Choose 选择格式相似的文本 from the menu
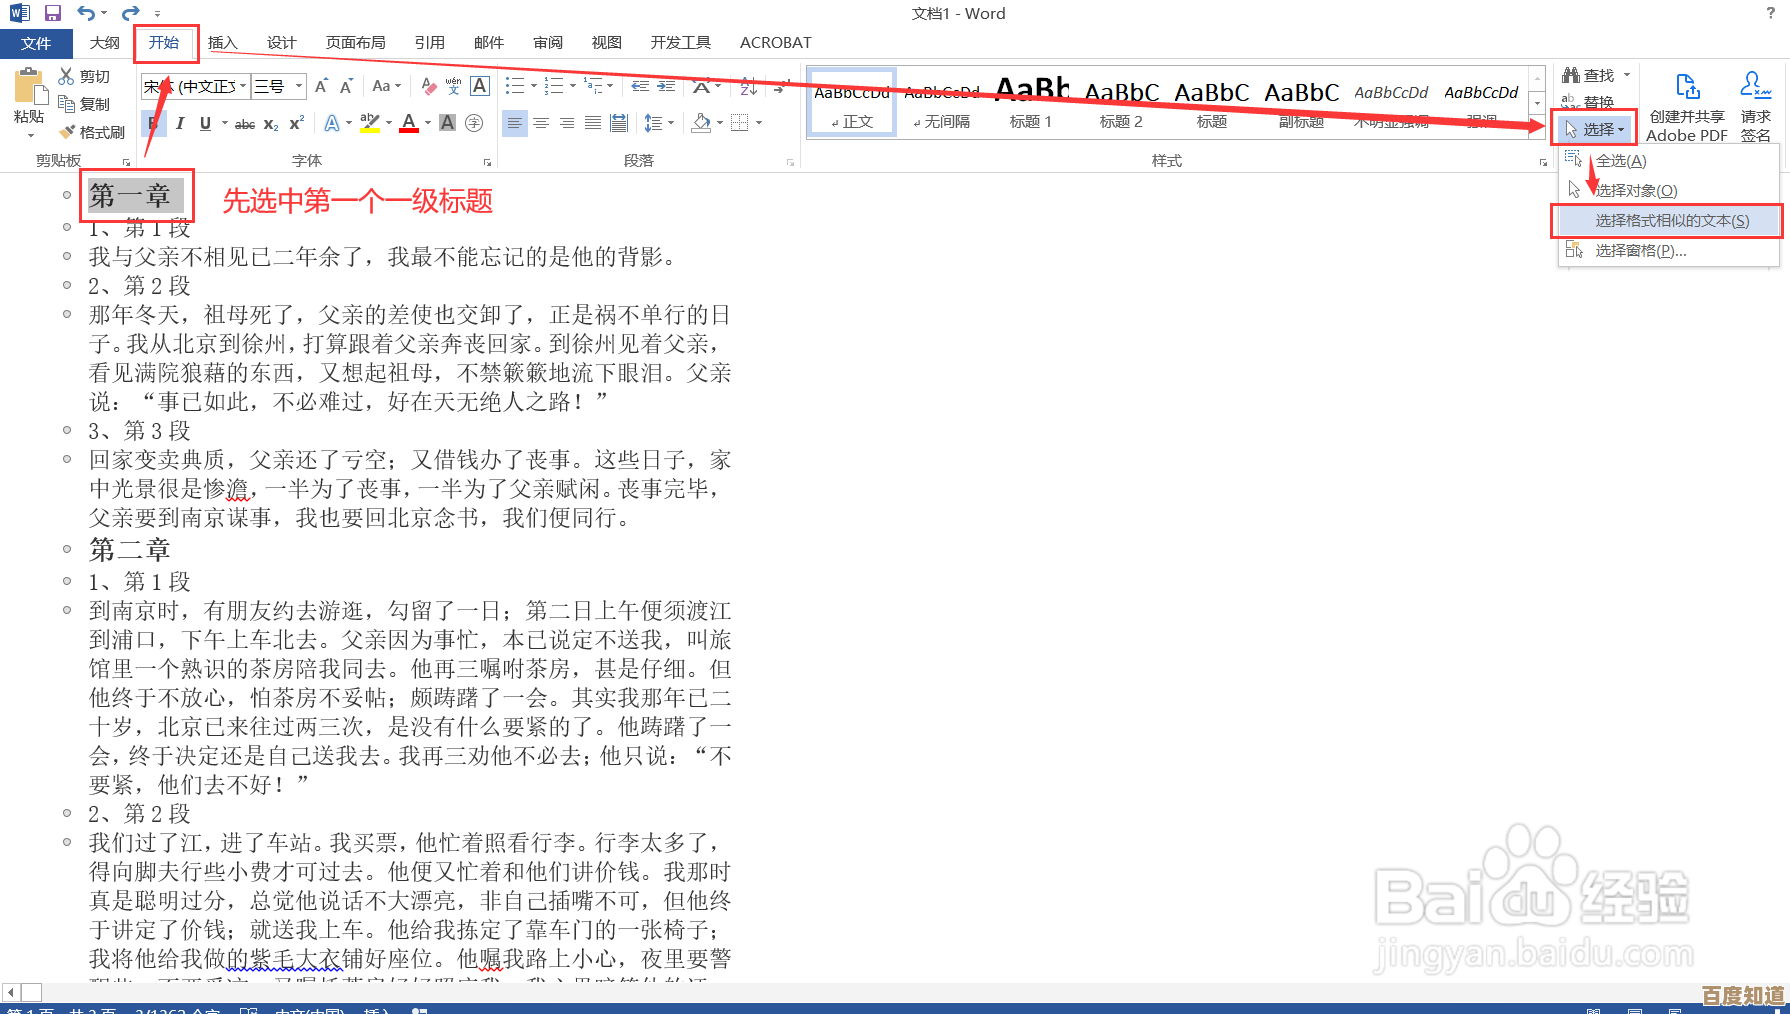This screenshot has height=1014, width=1790. (1671, 221)
